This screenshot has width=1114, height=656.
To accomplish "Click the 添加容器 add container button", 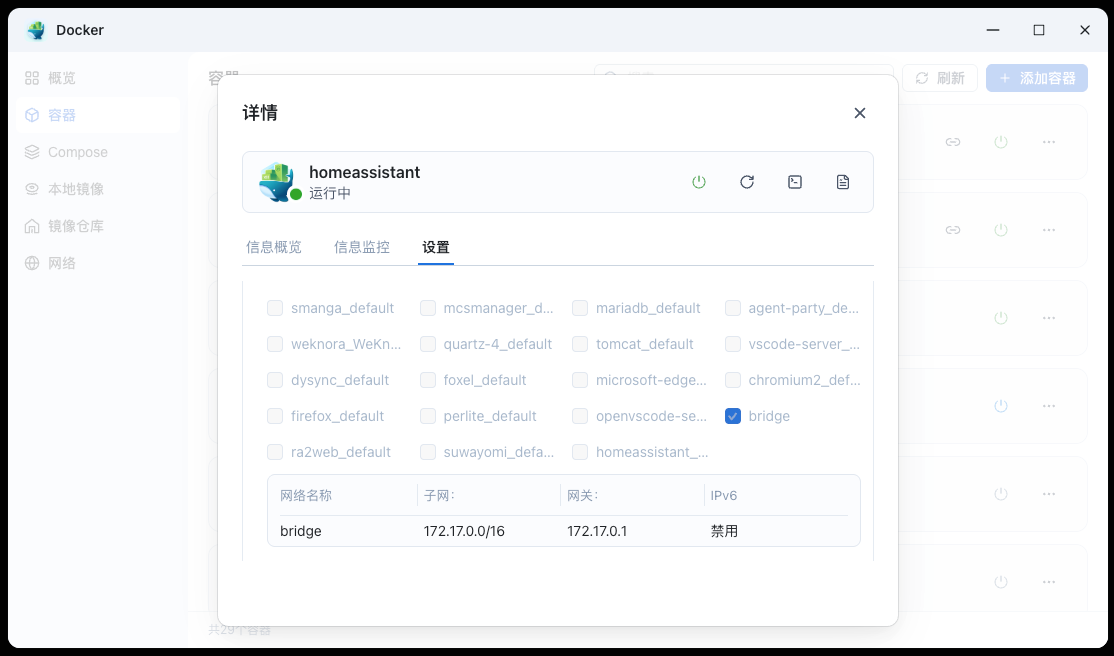I will pyautogui.click(x=1037, y=77).
